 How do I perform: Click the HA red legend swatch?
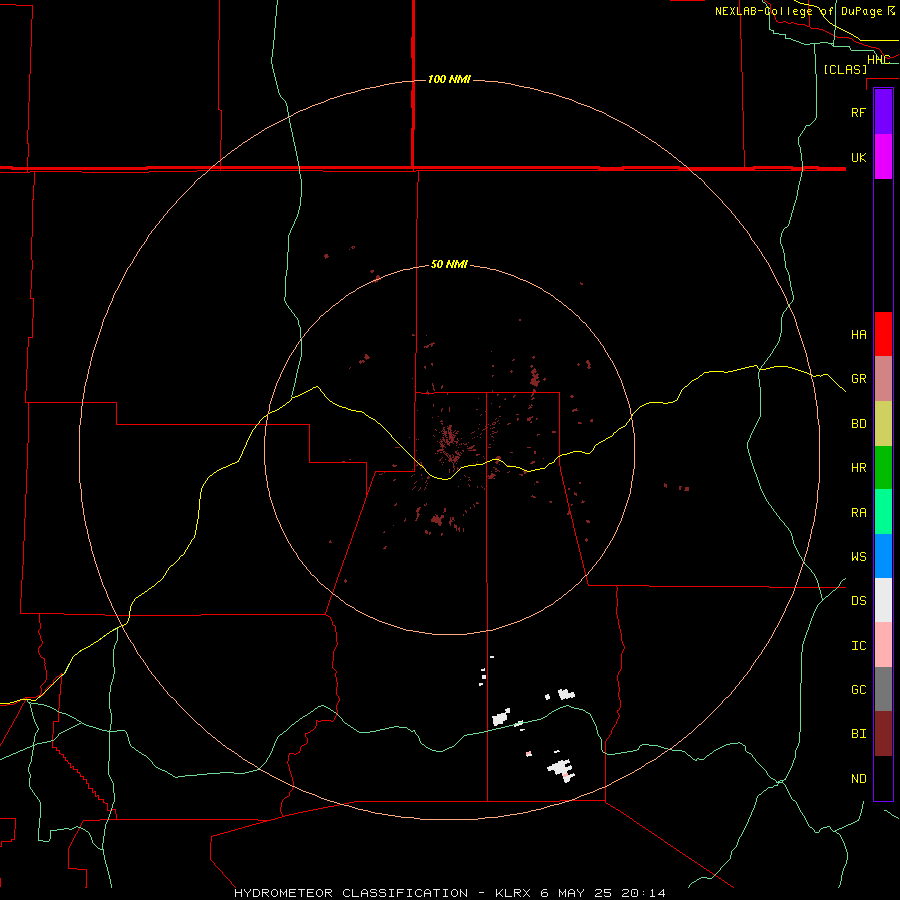tap(883, 334)
